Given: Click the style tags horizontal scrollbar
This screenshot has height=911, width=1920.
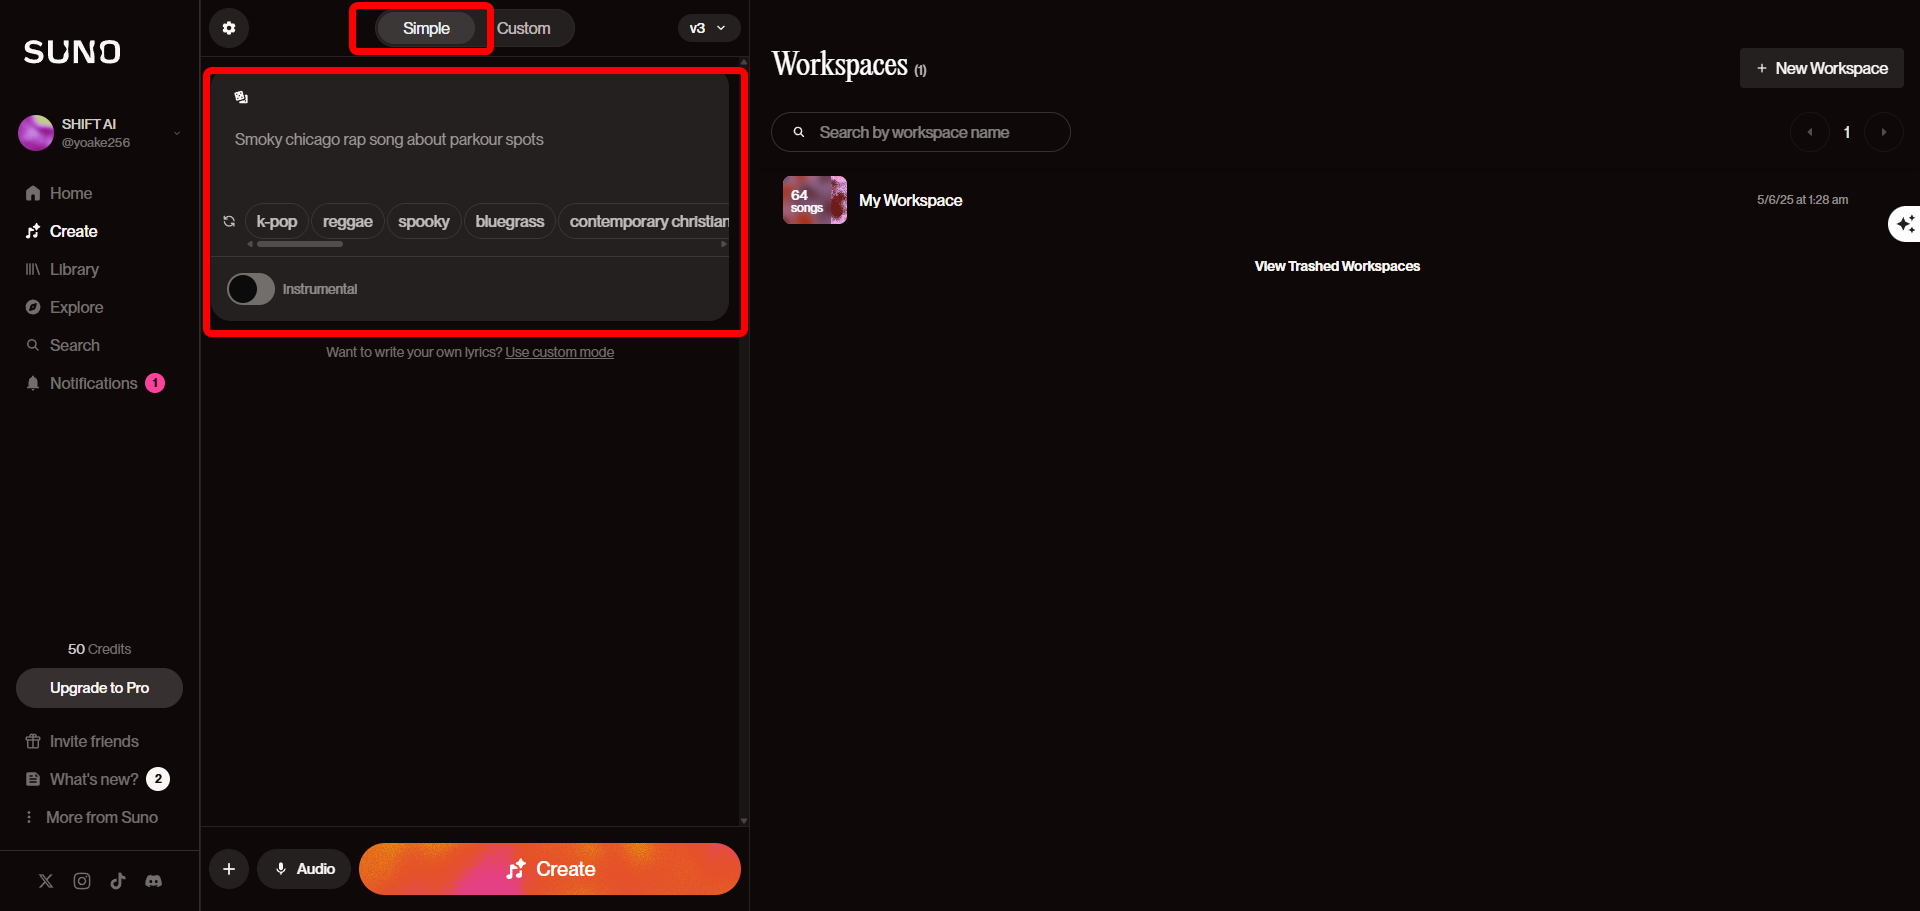Looking at the screenshot, I should (300, 244).
